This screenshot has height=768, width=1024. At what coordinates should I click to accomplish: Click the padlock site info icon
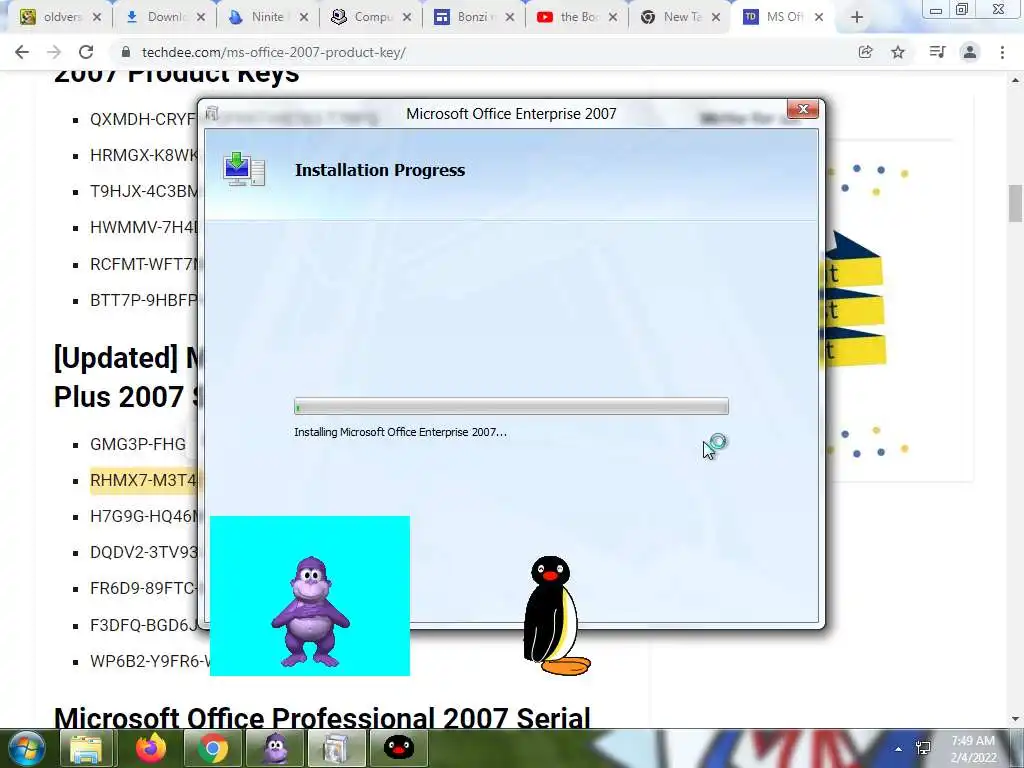(126, 52)
